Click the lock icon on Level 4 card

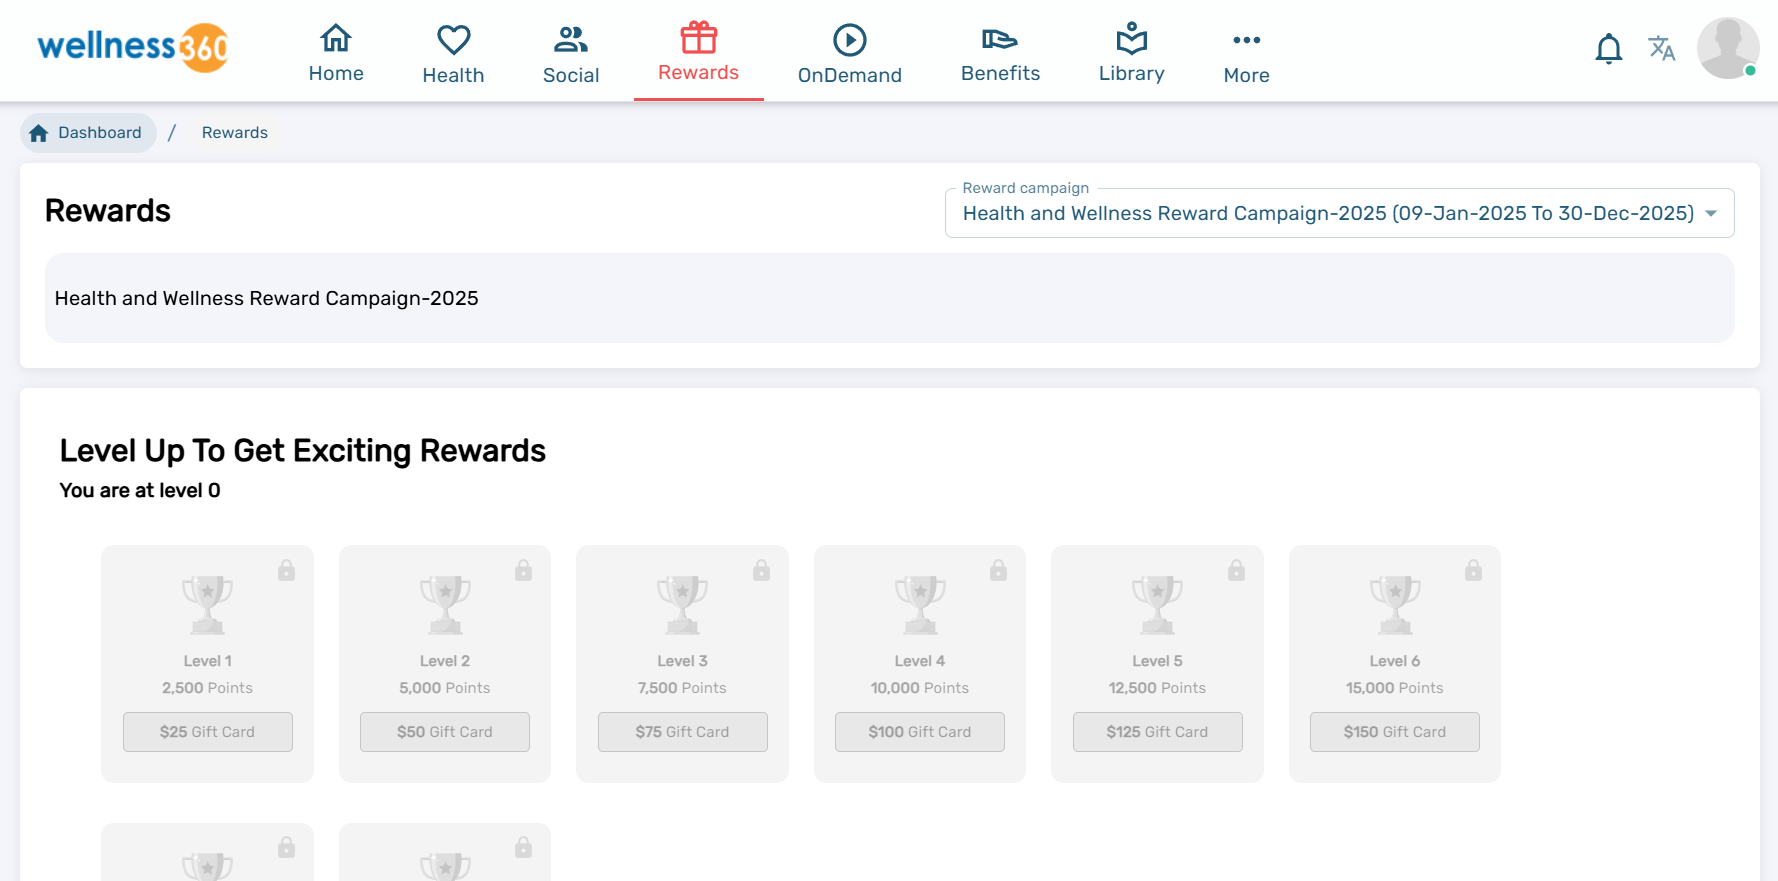click(x=998, y=570)
